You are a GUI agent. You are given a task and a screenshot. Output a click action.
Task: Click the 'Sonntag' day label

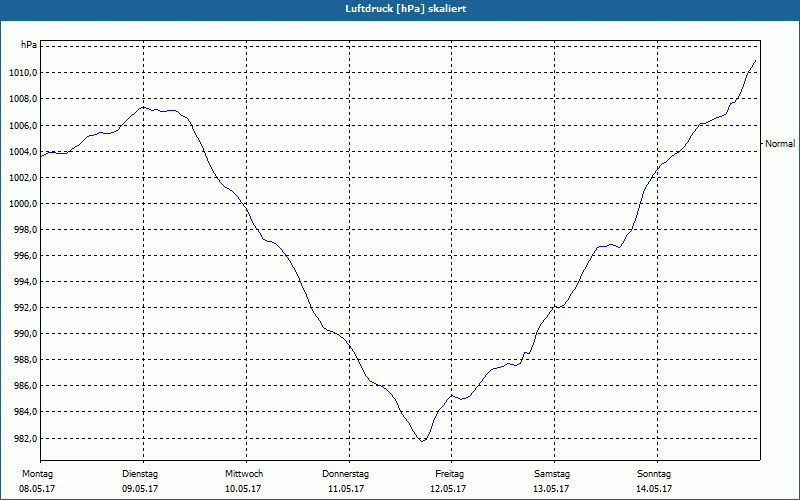(654, 474)
